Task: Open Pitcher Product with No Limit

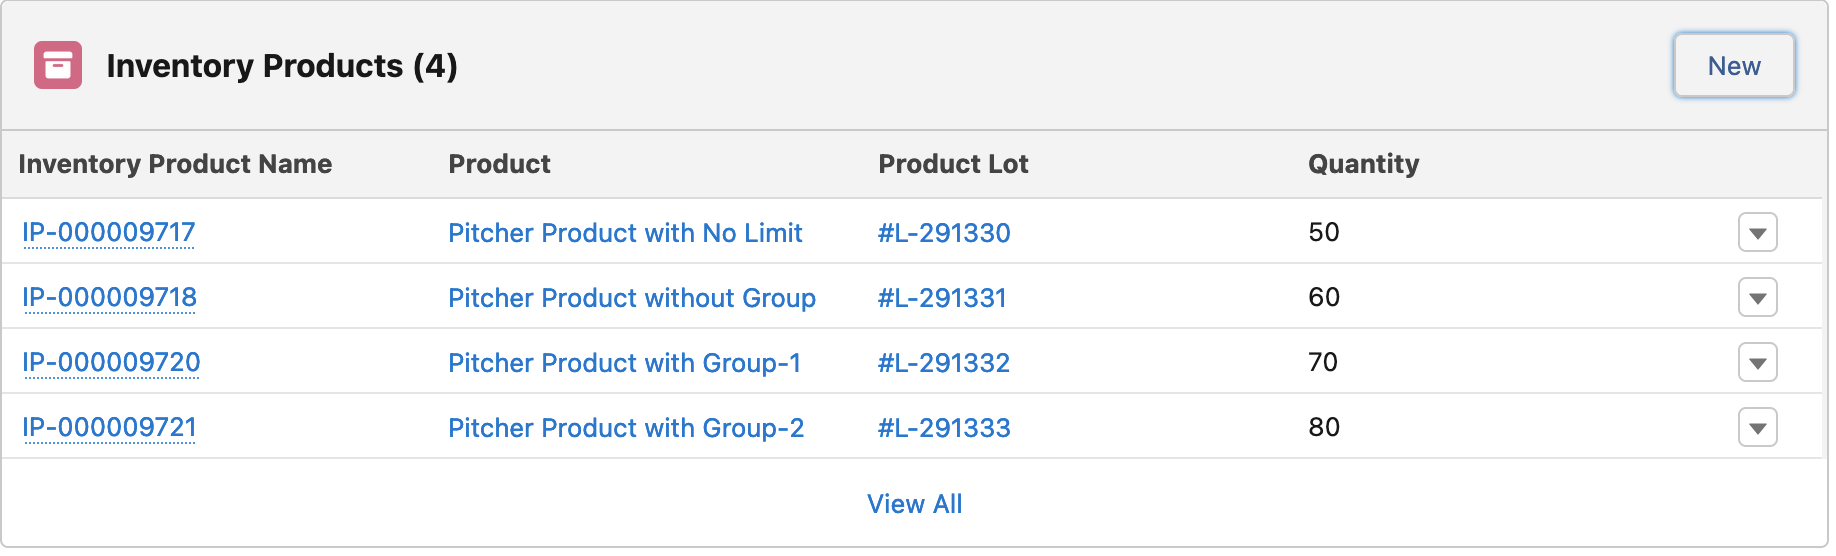Action: (x=625, y=233)
